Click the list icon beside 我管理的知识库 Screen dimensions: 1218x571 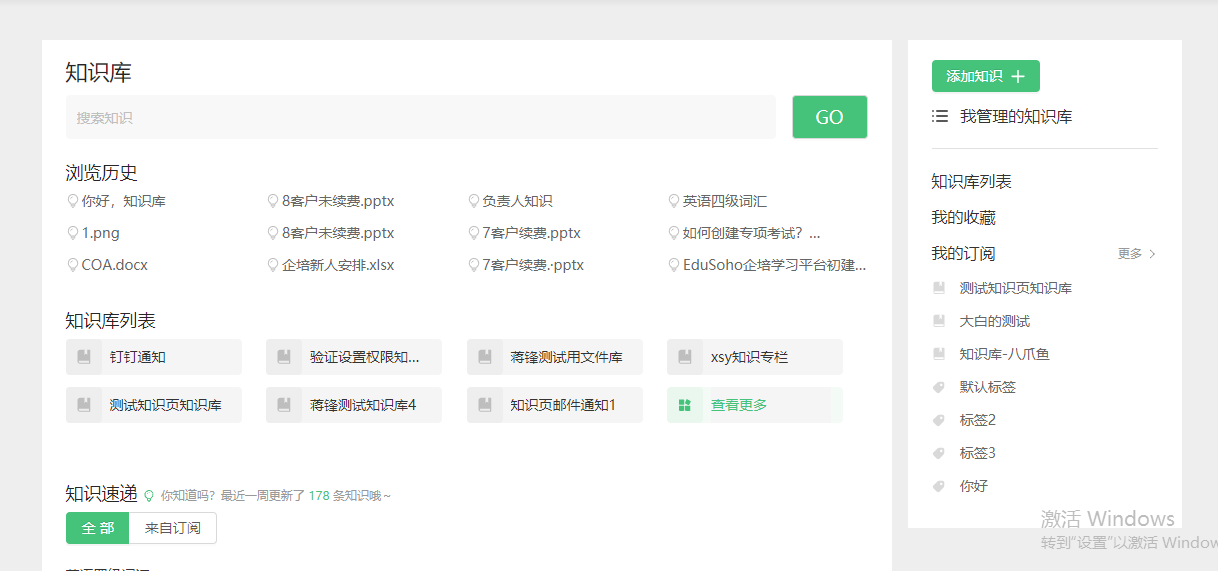click(940, 116)
